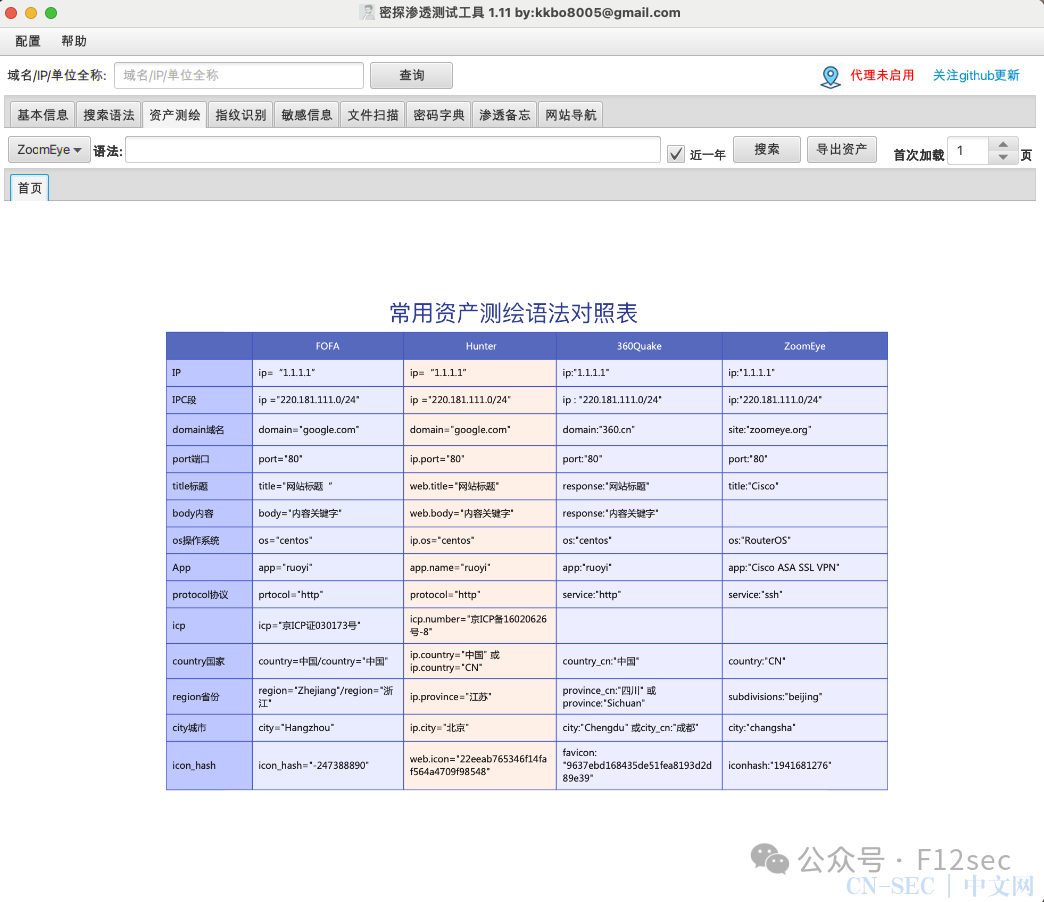Click the 首次加载 page number field
1044x902 pixels.
(968, 151)
